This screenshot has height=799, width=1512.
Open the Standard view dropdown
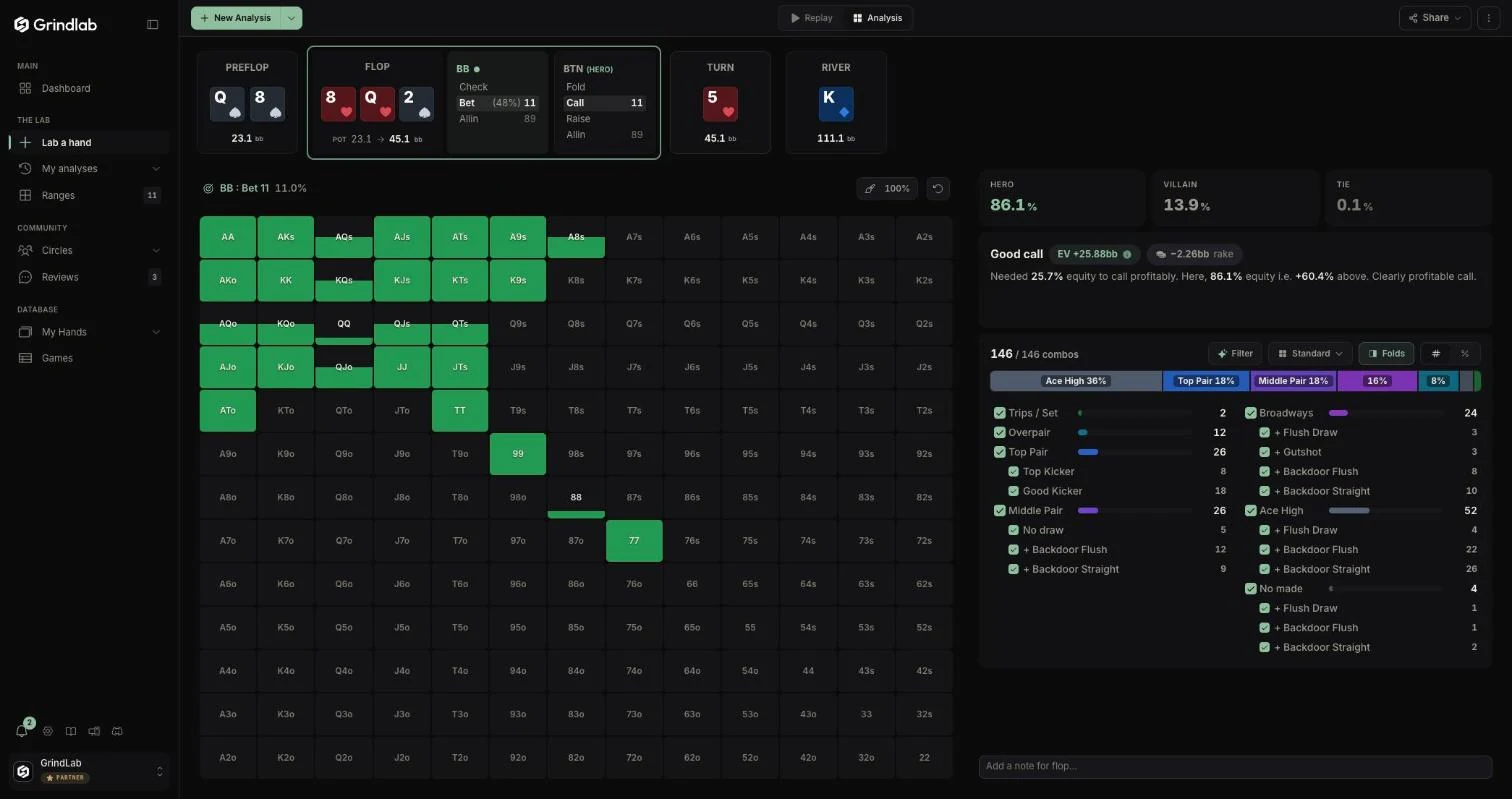click(x=1310, y=353)
